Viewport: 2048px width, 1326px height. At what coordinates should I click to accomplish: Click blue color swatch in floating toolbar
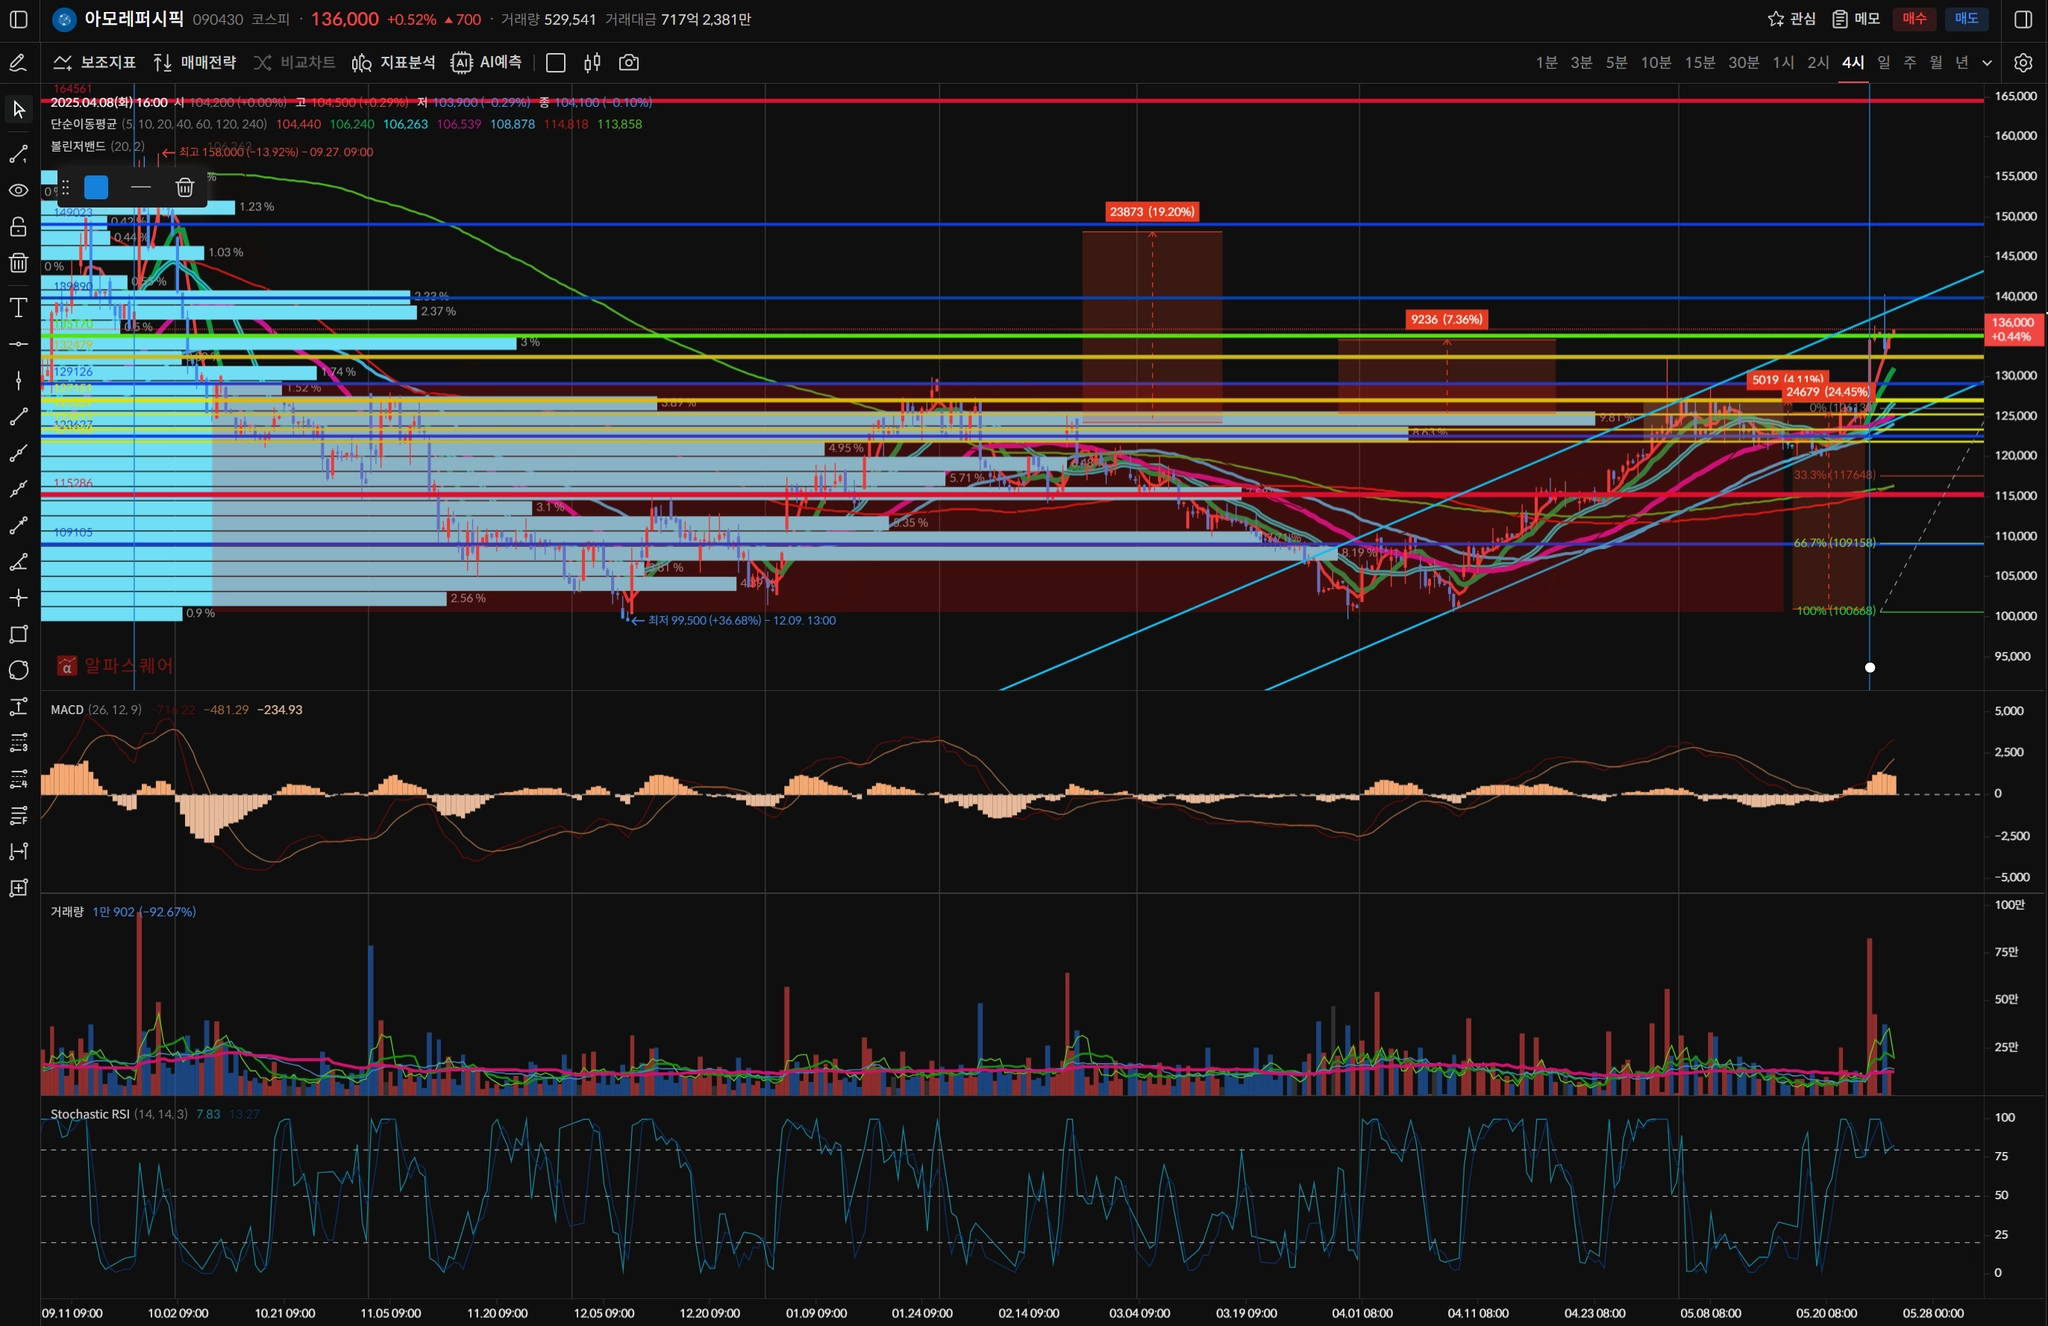(96, 187)
